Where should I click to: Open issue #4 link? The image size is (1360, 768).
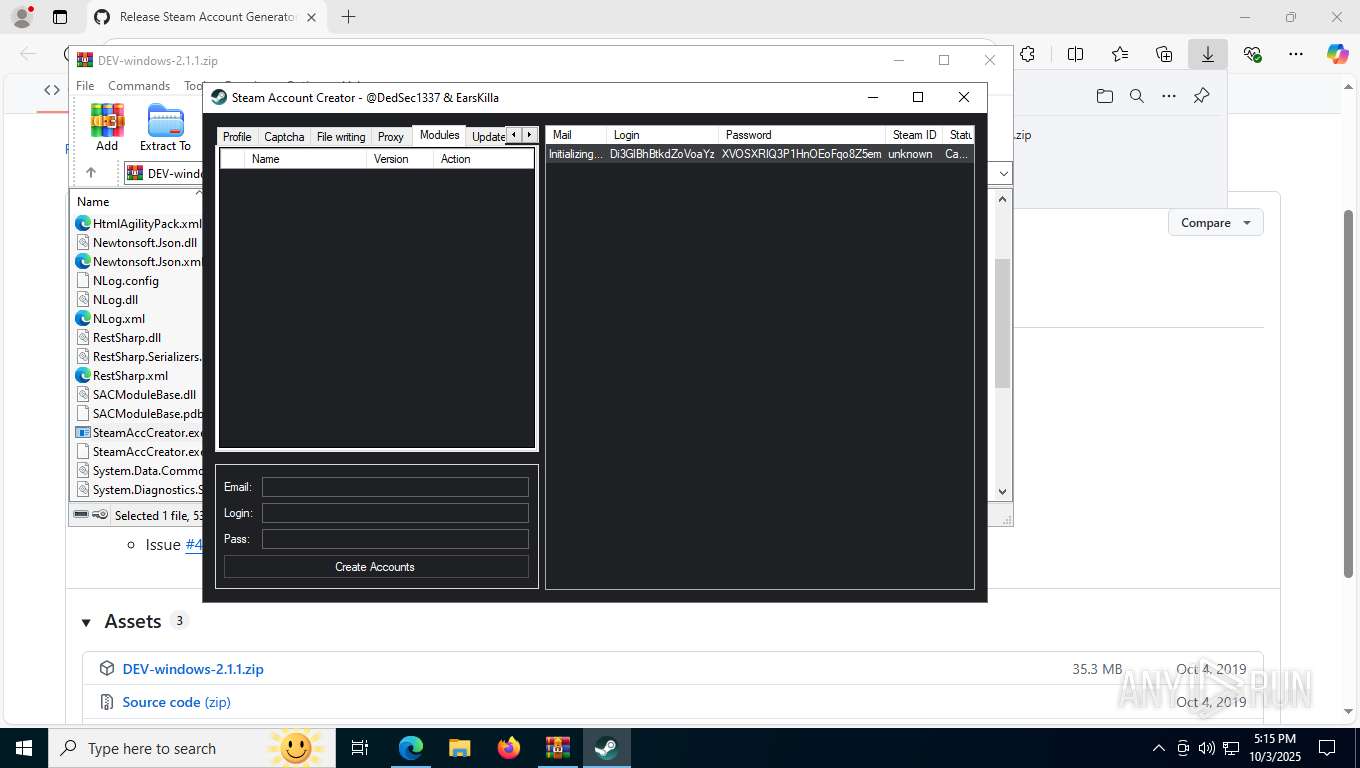pos(194,545)
